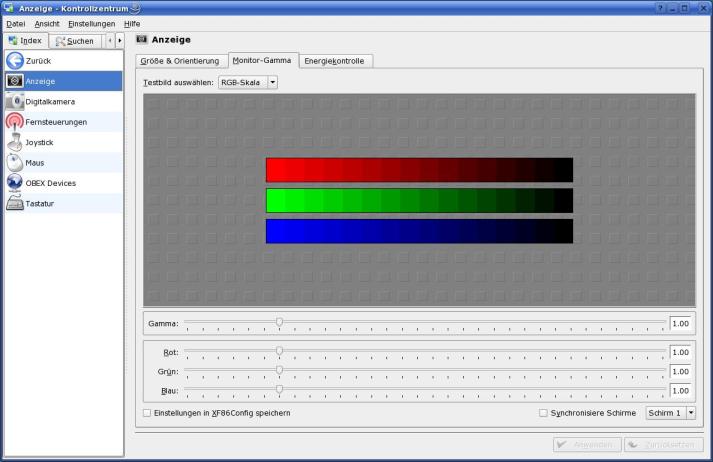Open the Maus mouse icon
Image resolution: width=713 pixels, height=462 pixels.
pyautogui.click(x=15, y=163)
